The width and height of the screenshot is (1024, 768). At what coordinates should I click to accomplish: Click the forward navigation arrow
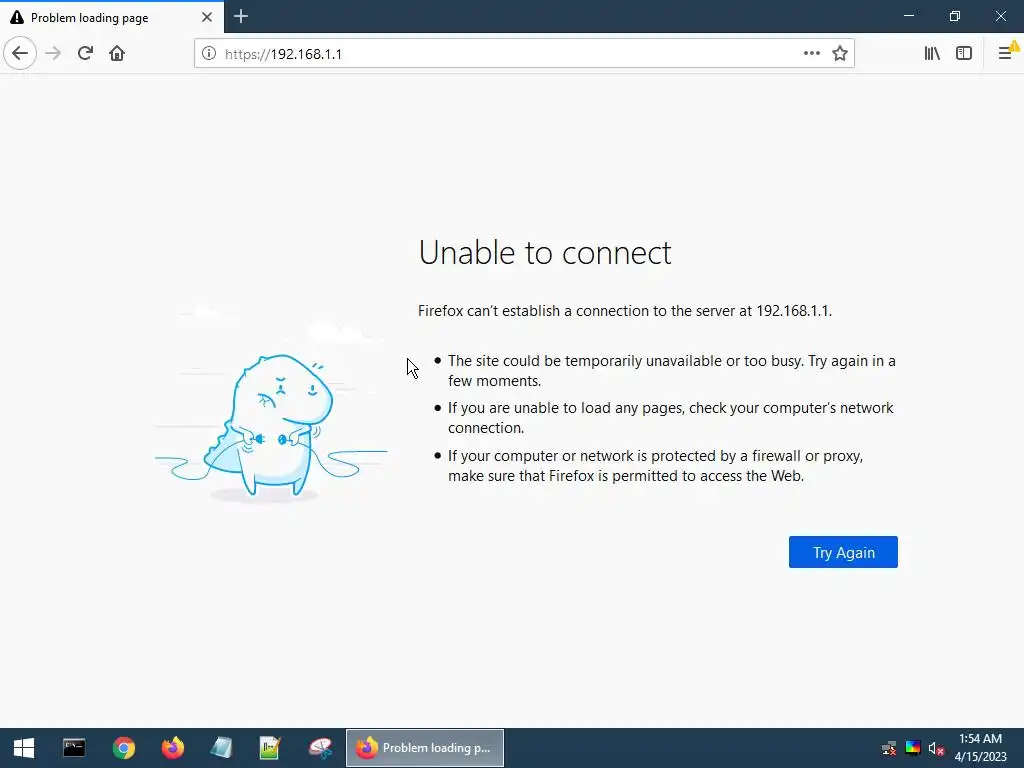(x=54, y=54)
